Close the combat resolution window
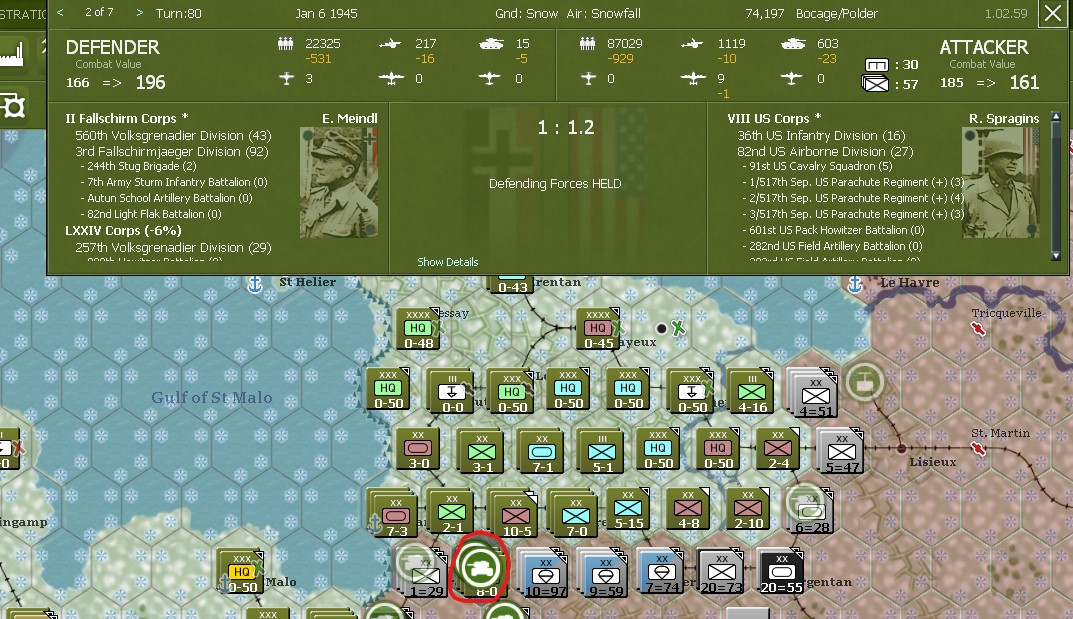This screenshot has width=1073, height=619. tap(1053, 14)
